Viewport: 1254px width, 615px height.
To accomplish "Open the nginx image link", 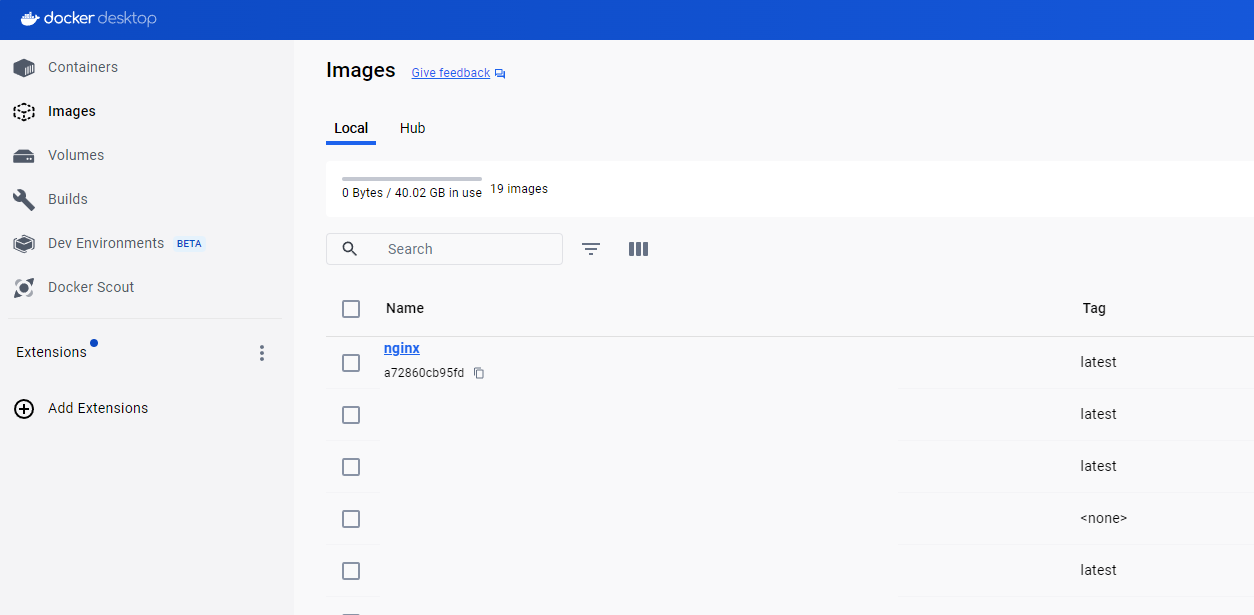I will [402, 348].
